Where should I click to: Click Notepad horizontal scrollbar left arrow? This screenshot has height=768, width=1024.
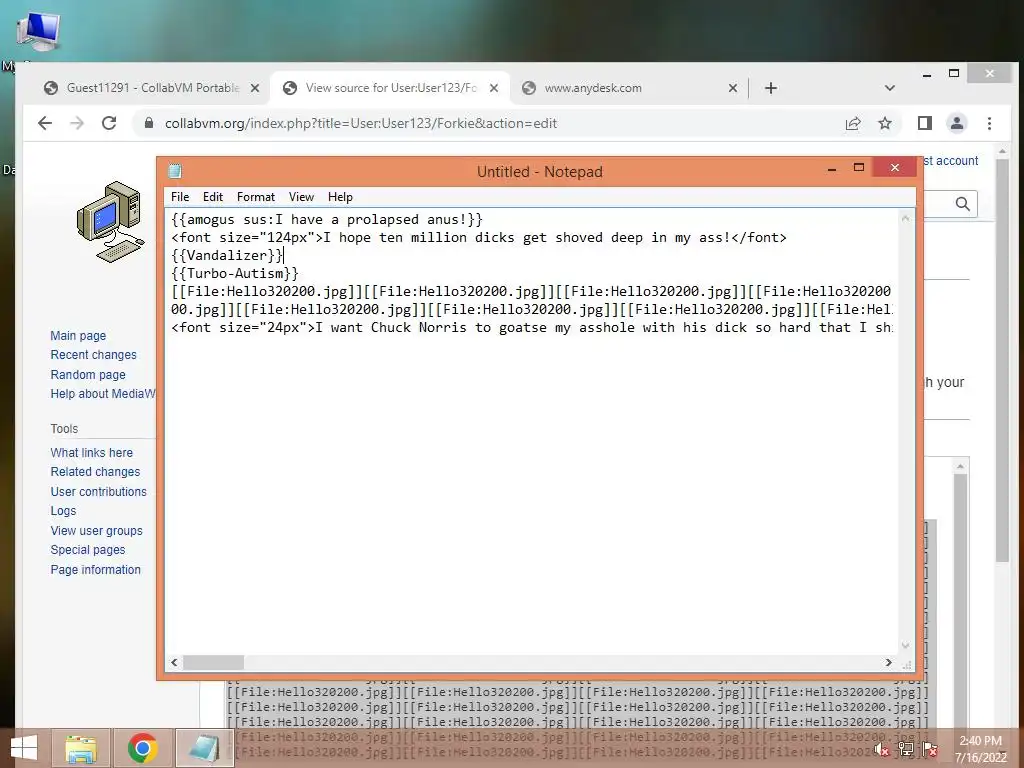pos(174,662)
